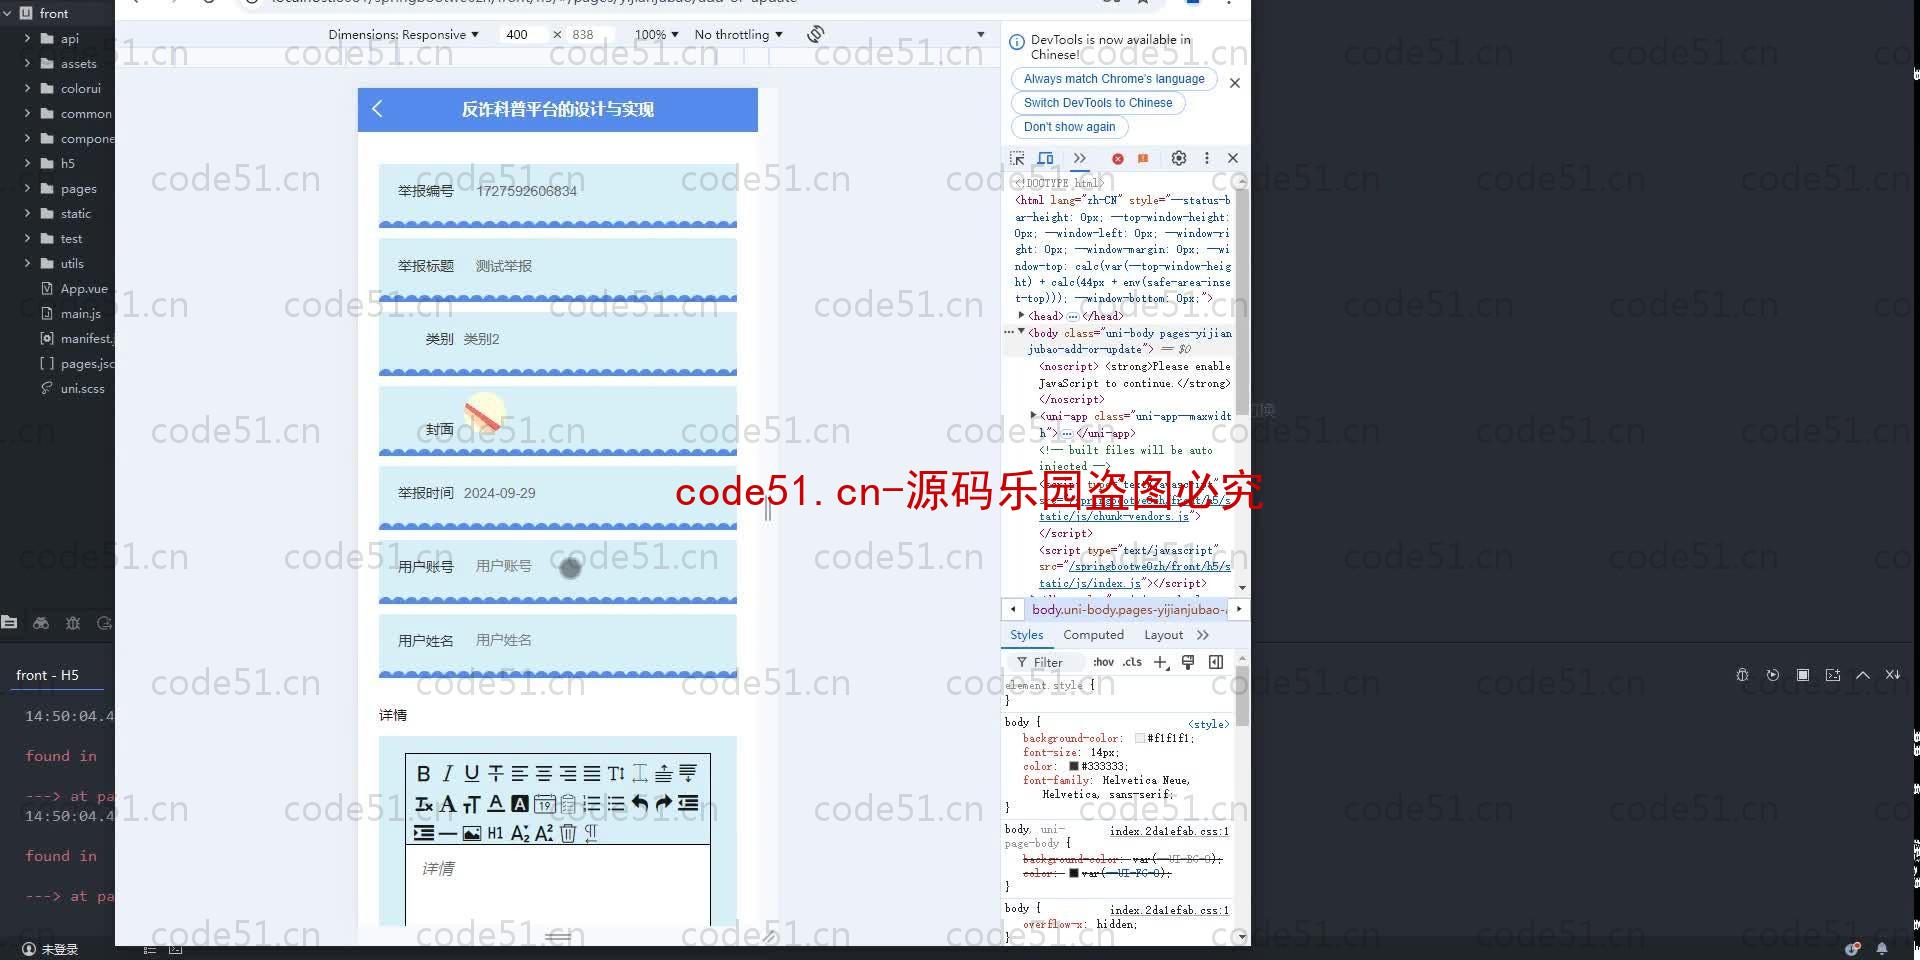
Task: Clear formatting with the Tx icon
Action: click(x=424, y=803)
